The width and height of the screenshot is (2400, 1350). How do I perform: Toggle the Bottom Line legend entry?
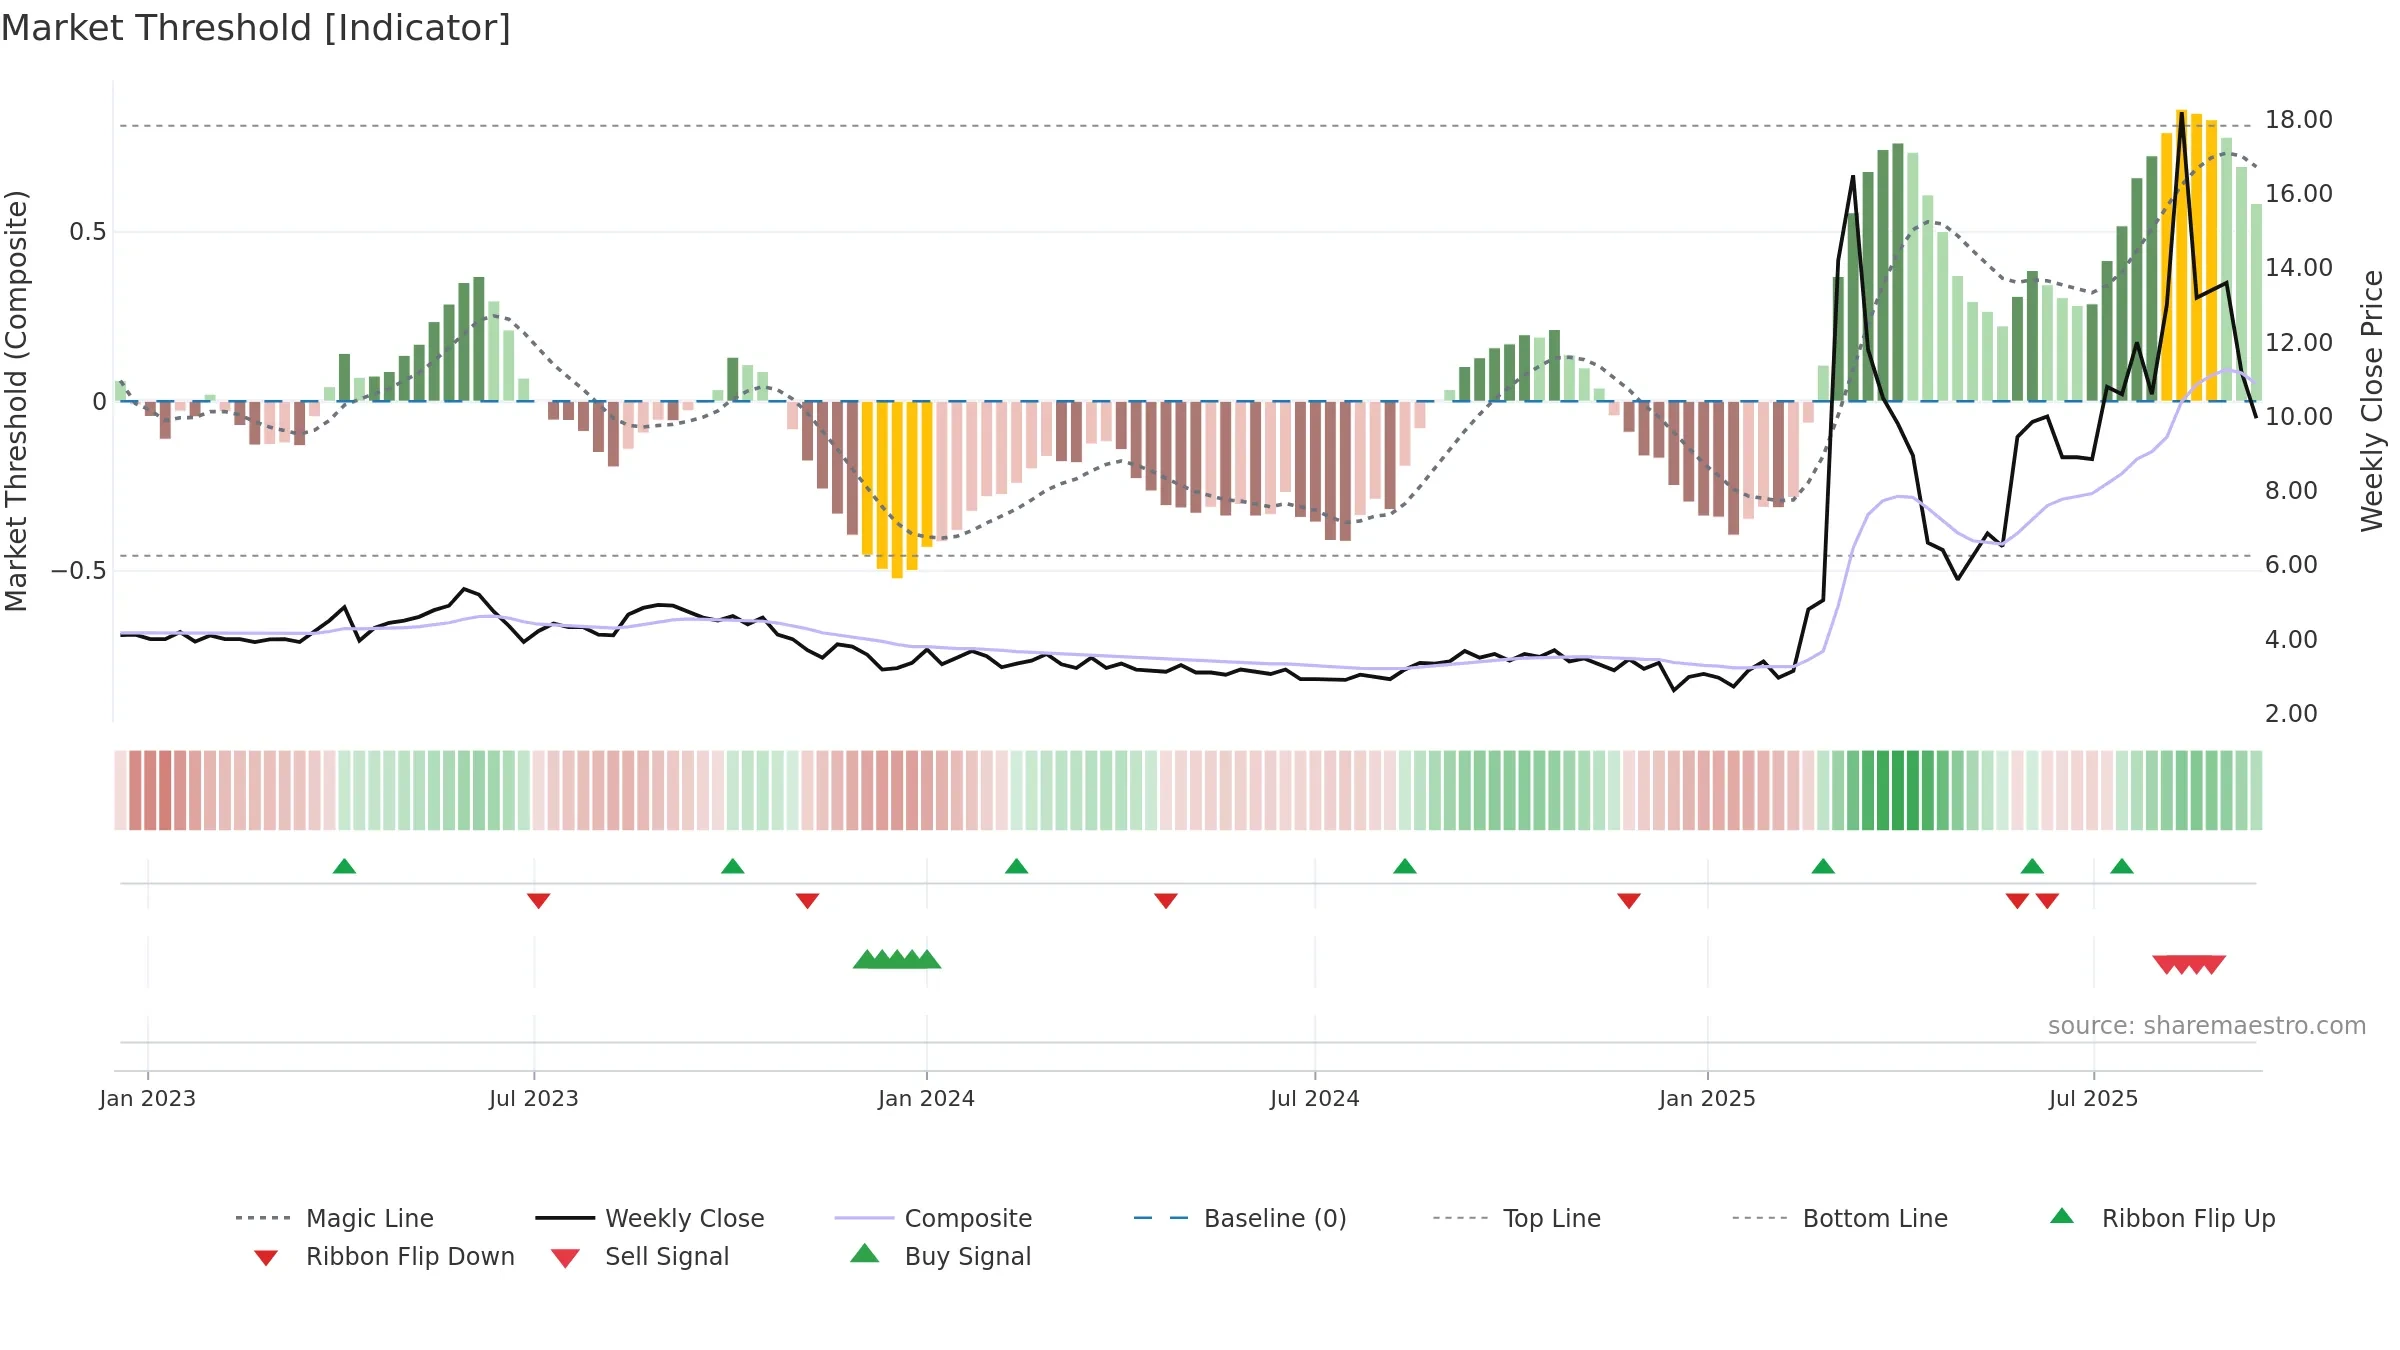pos(1840,1218)
